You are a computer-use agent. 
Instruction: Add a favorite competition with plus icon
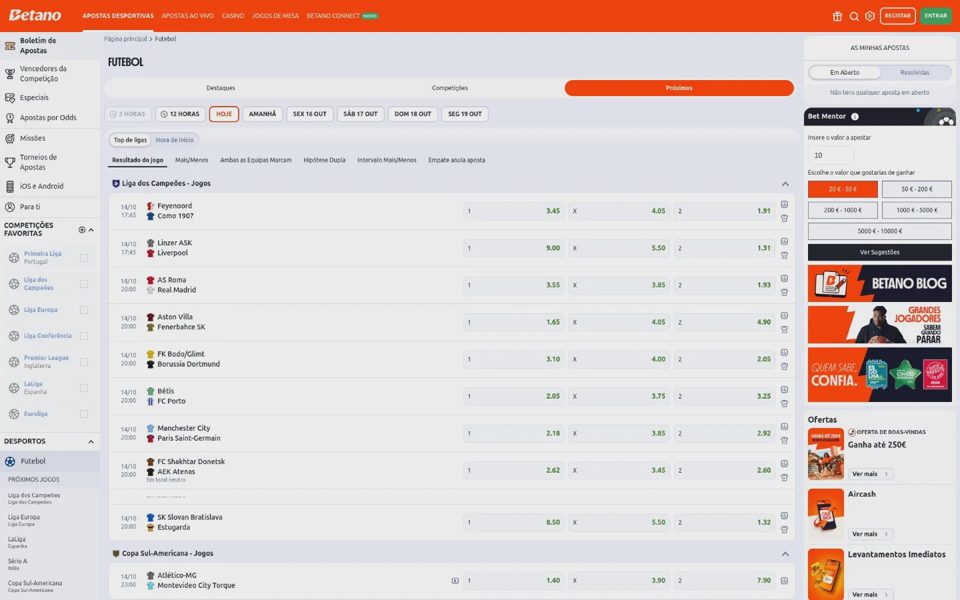point(82,230)
